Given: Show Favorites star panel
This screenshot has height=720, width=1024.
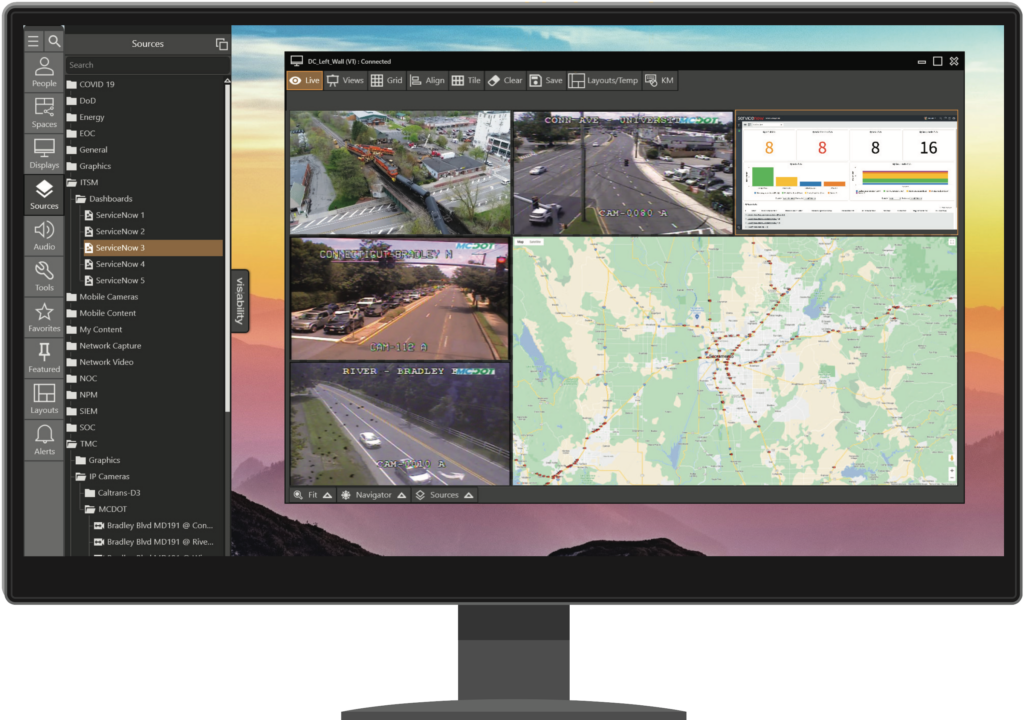Looking at the screenshot, I should tap(44, 318).
